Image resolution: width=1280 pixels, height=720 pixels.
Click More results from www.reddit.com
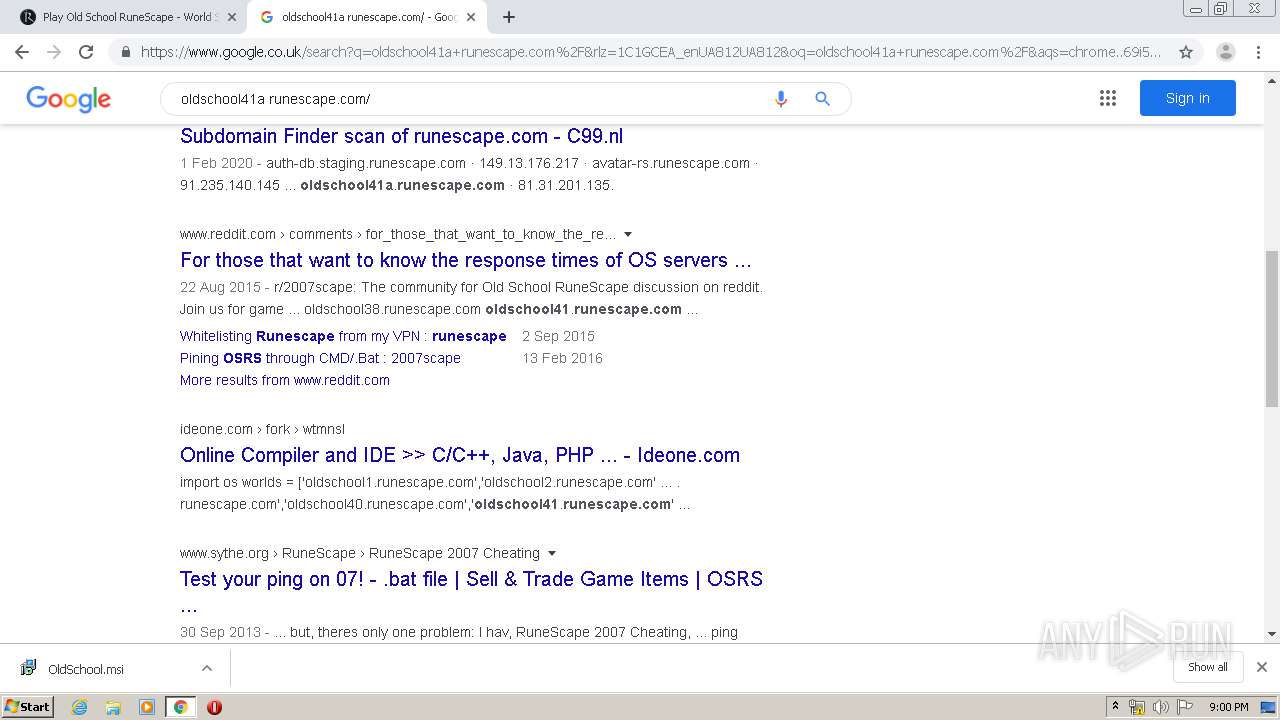tap(285, 380)
